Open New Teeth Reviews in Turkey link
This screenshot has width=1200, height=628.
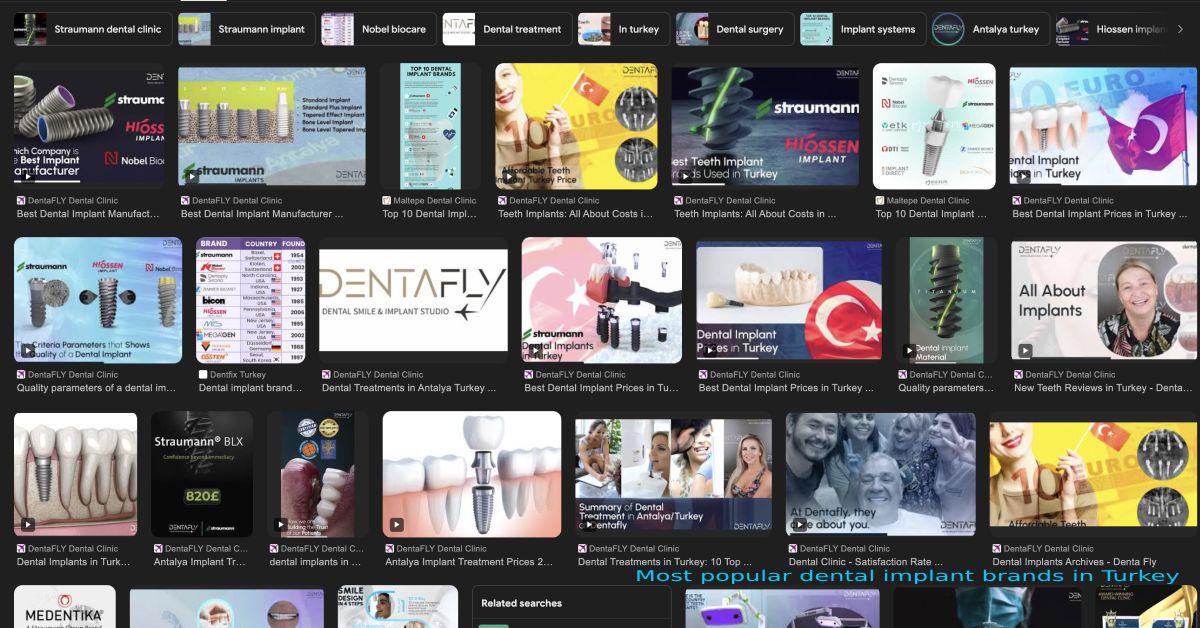1102,388
